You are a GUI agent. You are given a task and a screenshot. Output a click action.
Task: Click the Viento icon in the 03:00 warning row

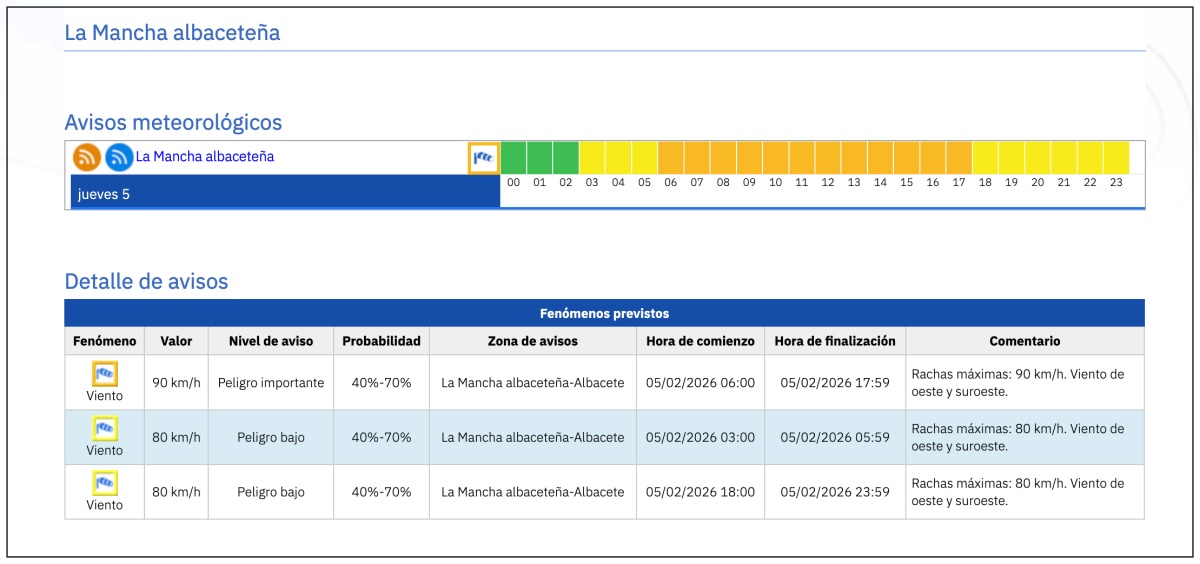105,430
